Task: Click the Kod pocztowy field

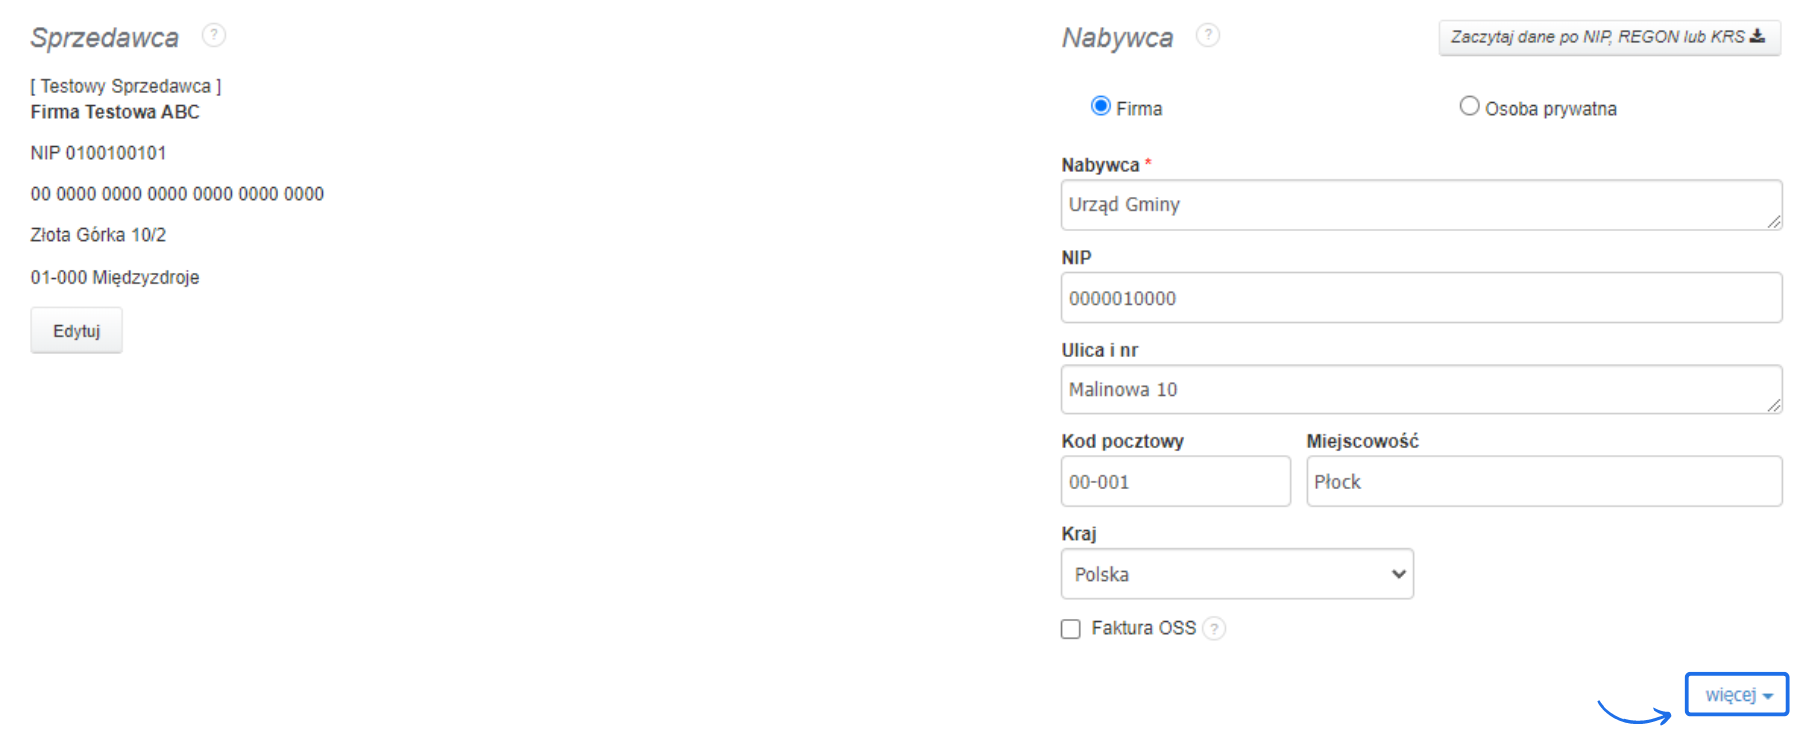Action: click(1175, 482)
